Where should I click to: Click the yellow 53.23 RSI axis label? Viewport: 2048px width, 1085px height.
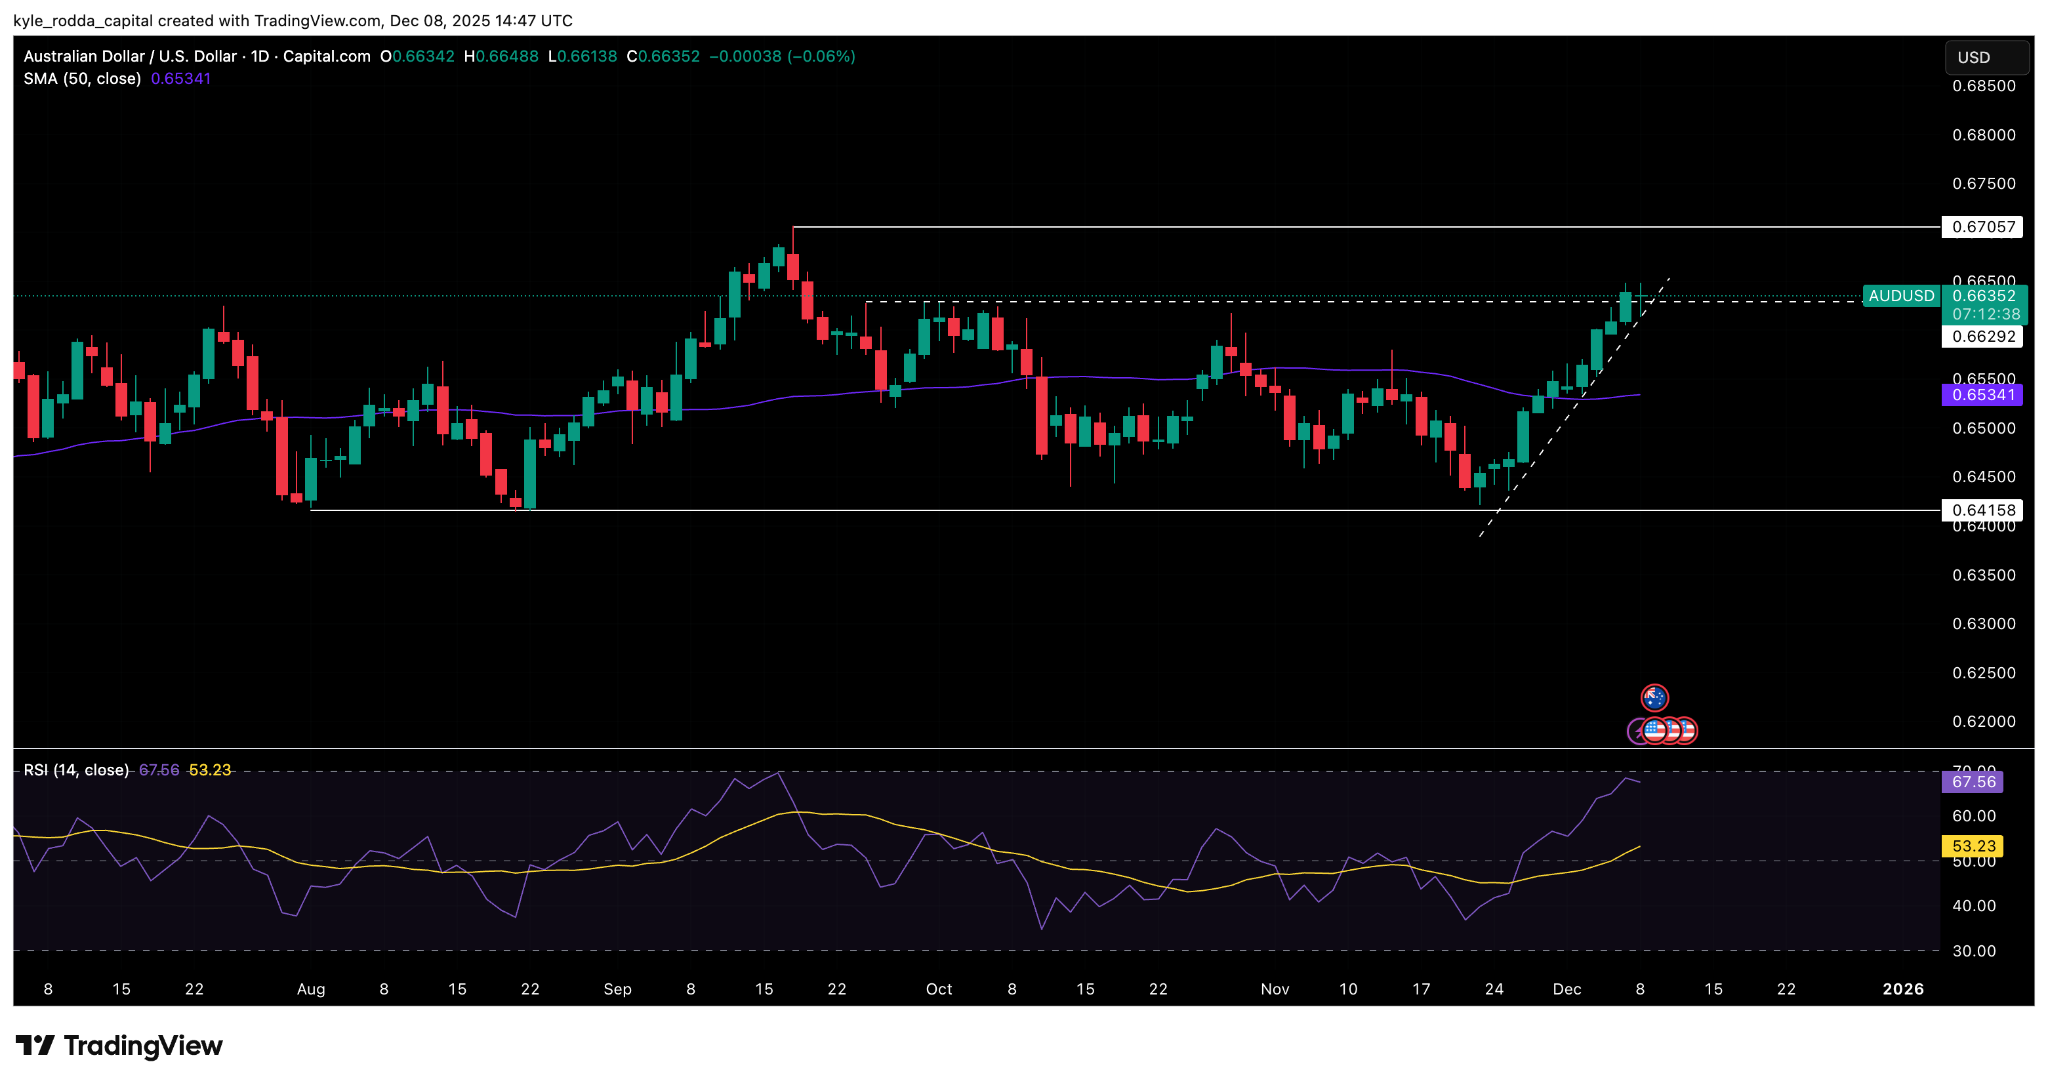coord(1973,846)
